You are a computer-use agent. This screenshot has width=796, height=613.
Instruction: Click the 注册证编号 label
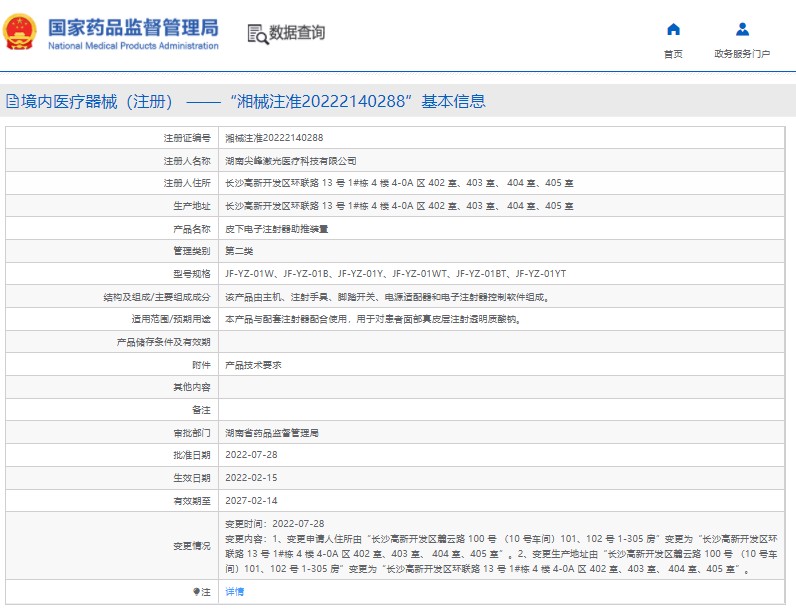[x=187, y=138]
